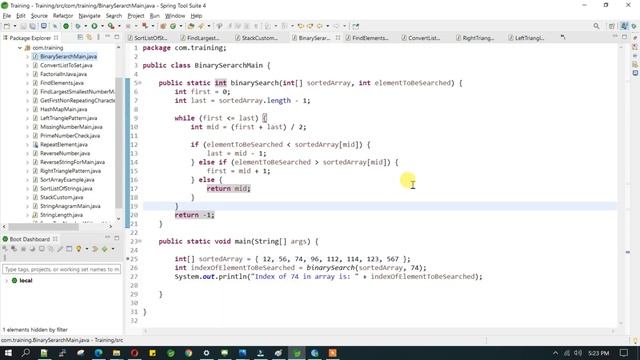
Task: Click the Boot Dashboard stop icon
Action: click(23, 249)
